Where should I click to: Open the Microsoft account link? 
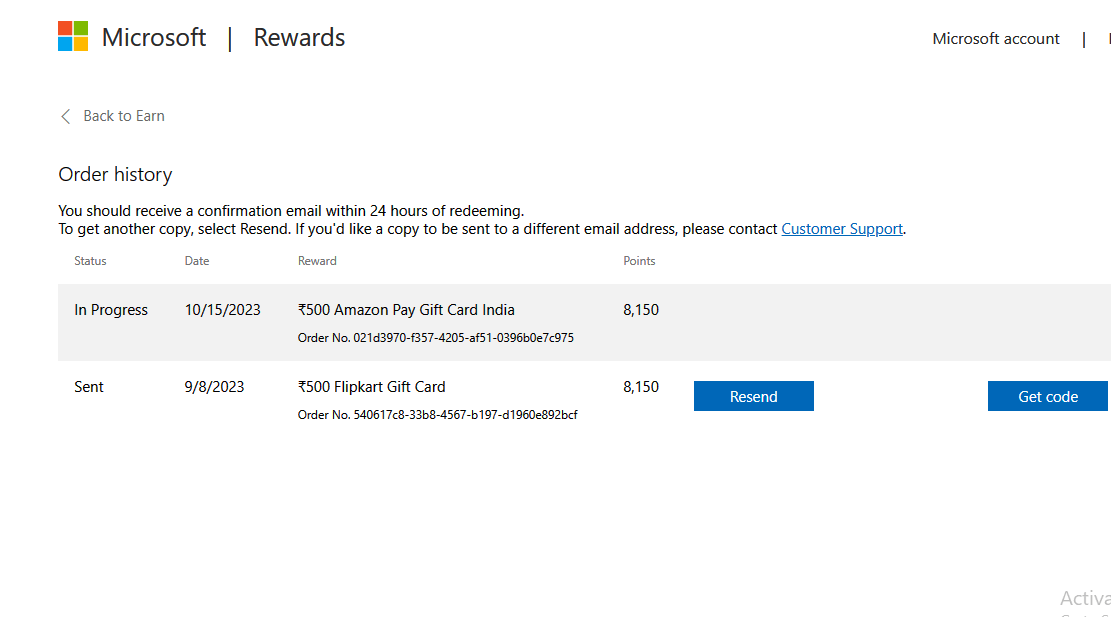pos(995,39)
